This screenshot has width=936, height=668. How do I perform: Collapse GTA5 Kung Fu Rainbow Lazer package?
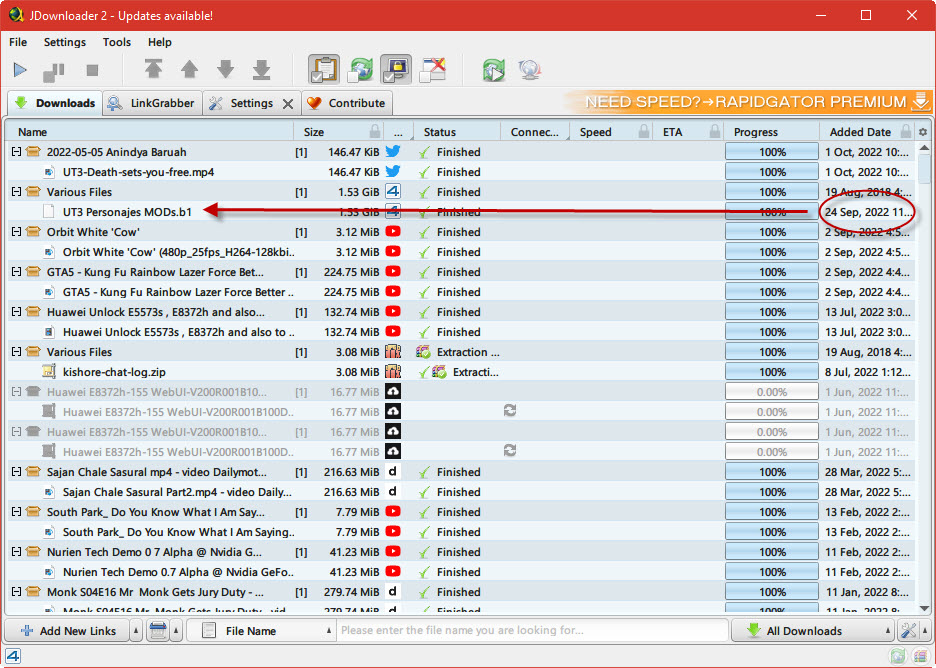(16, 272)
